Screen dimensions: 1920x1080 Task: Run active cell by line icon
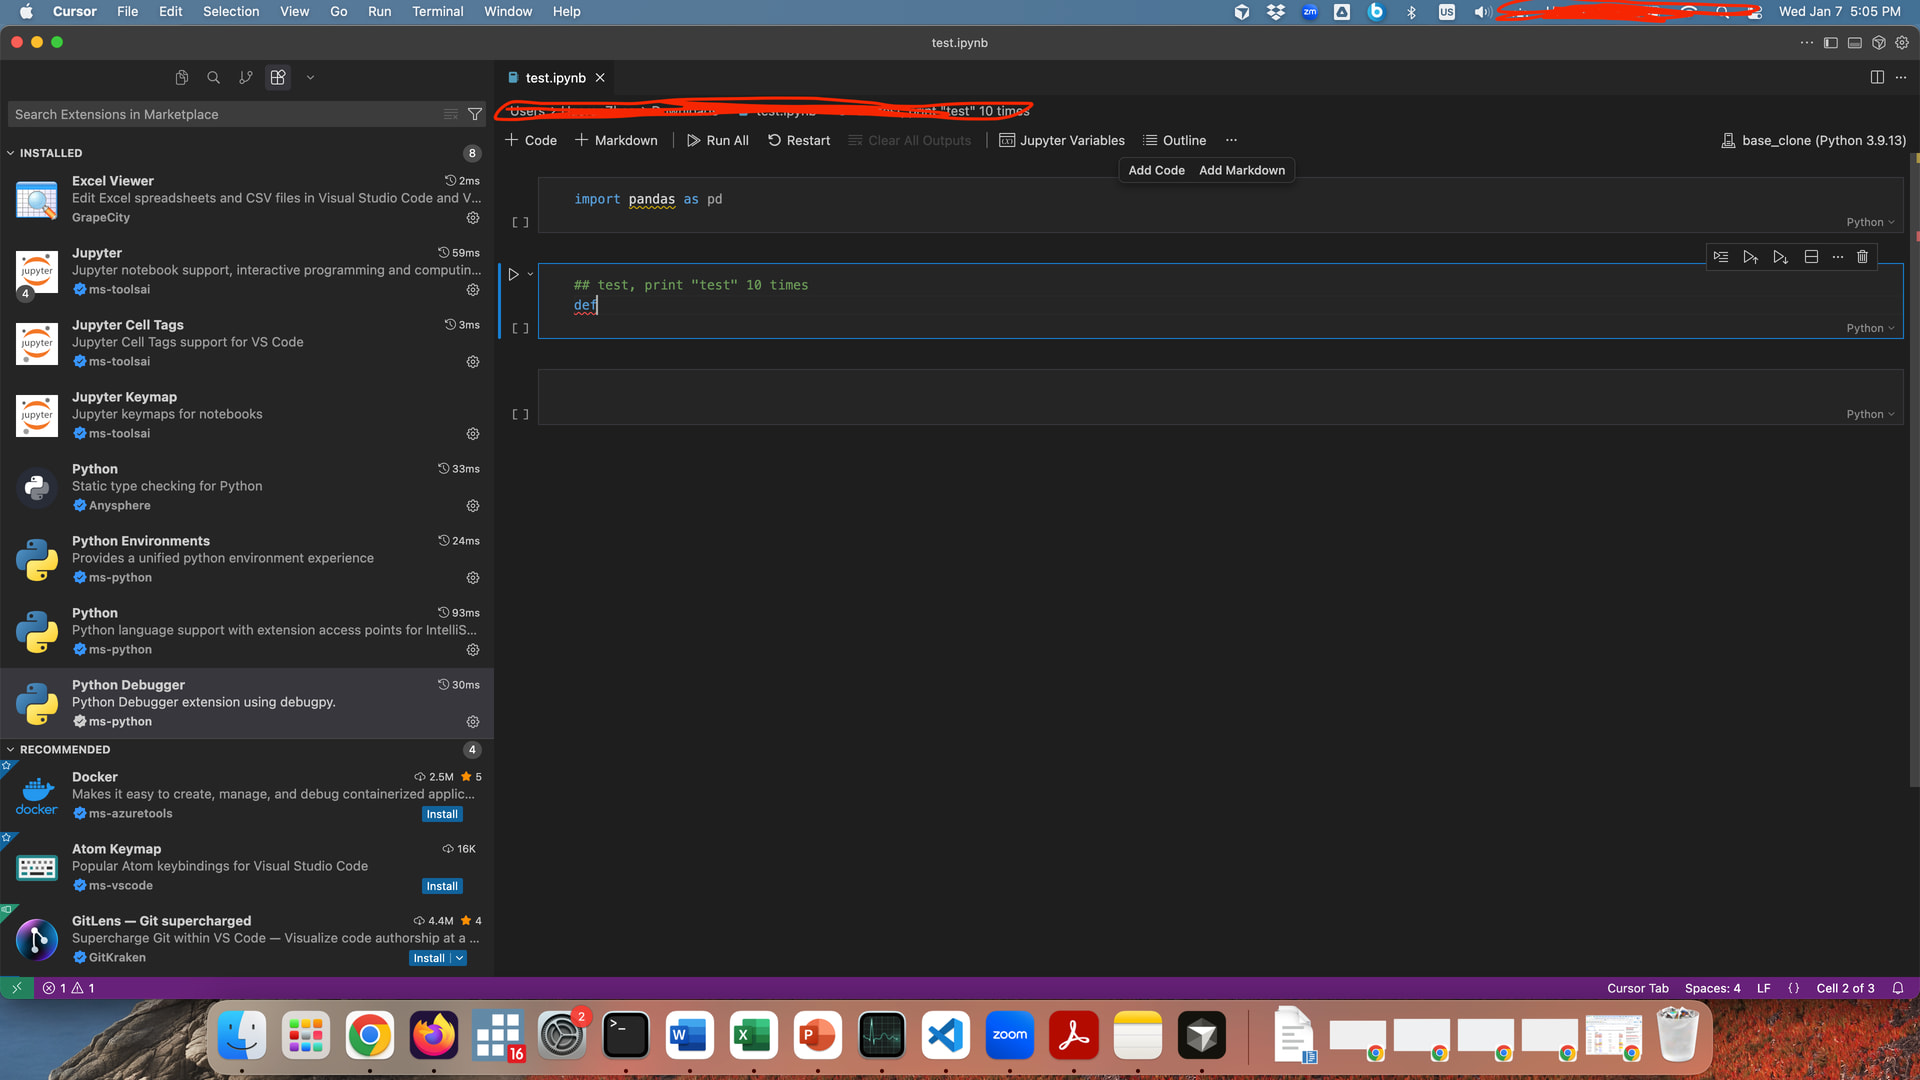pyautogui.click(x=1720, y=257)
